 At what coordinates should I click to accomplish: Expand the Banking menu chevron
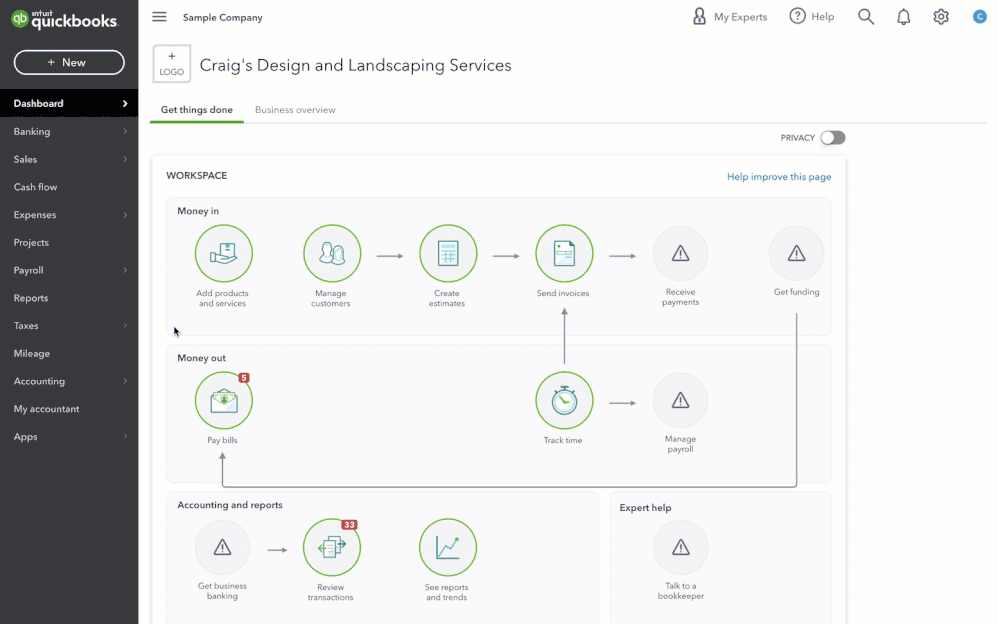coord(125,131)
